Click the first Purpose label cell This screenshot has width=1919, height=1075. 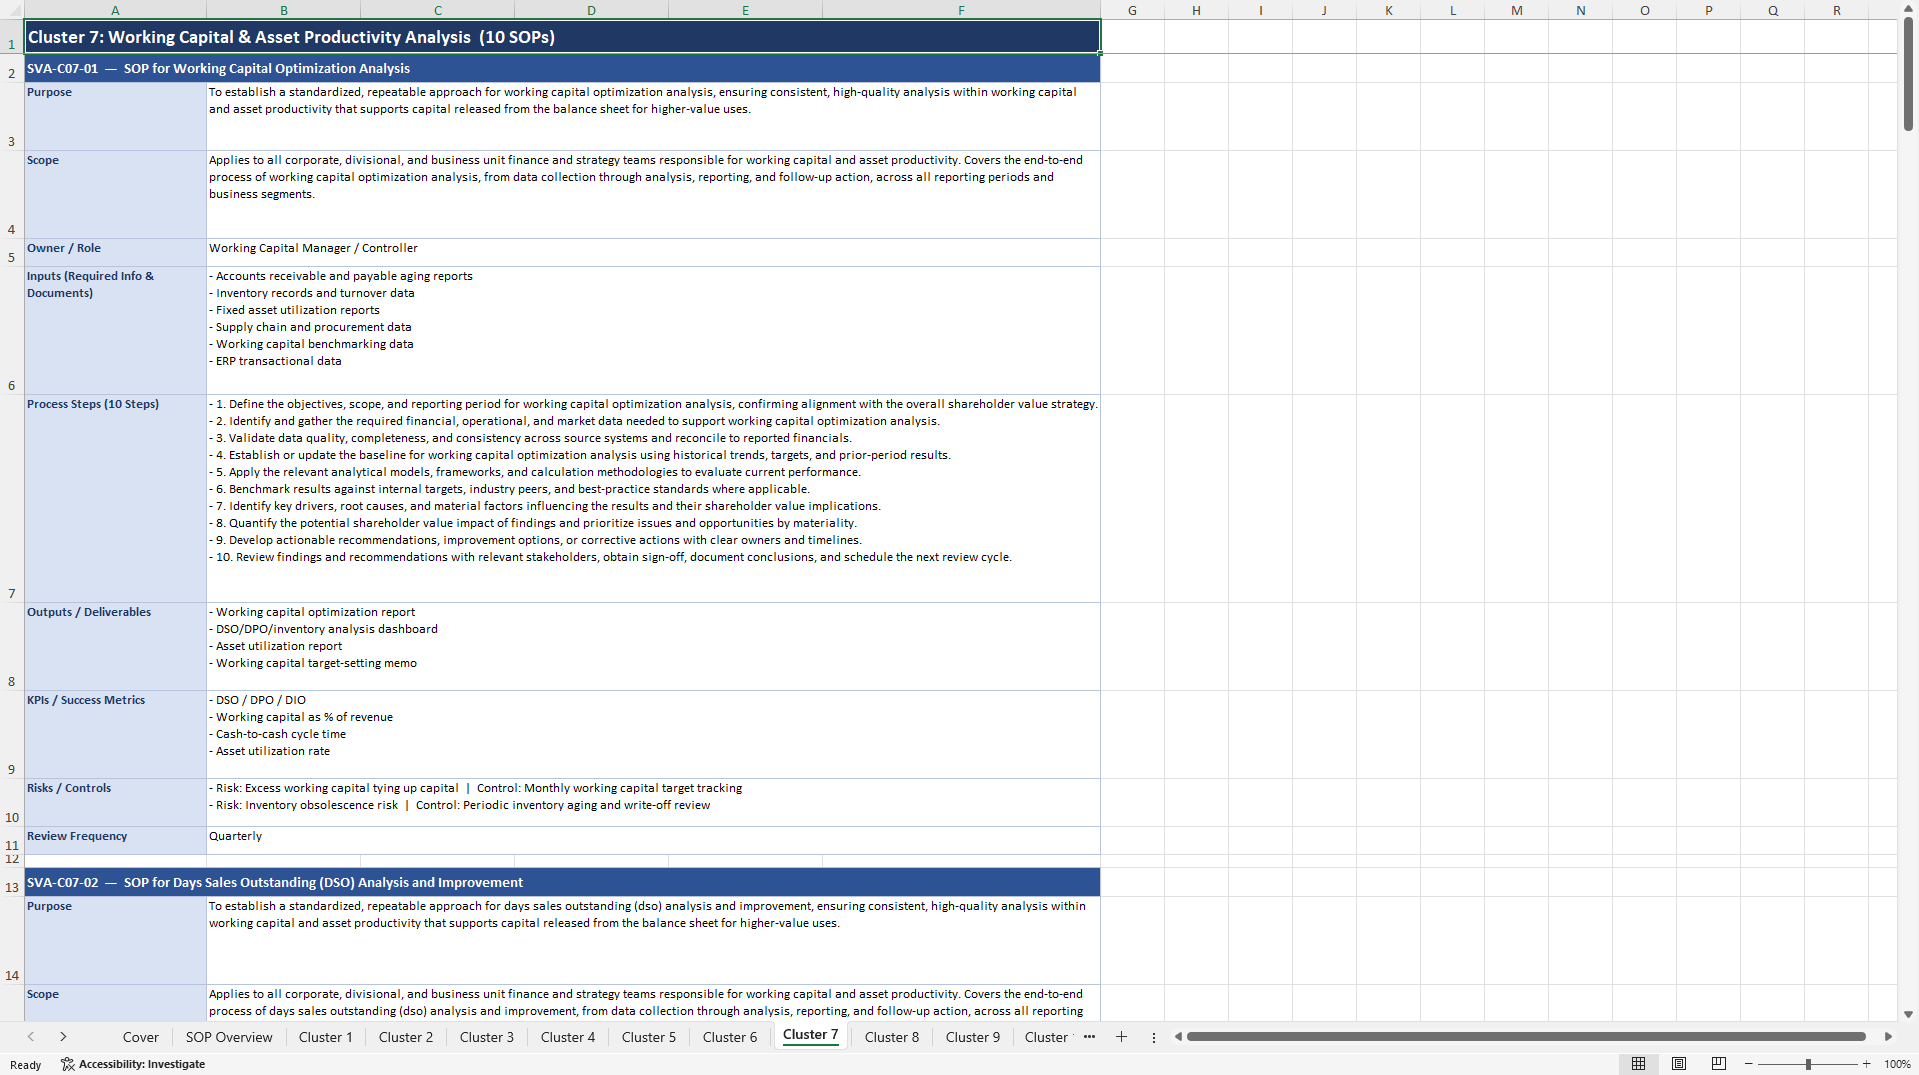pyautogui.click(x=115, y=116)
